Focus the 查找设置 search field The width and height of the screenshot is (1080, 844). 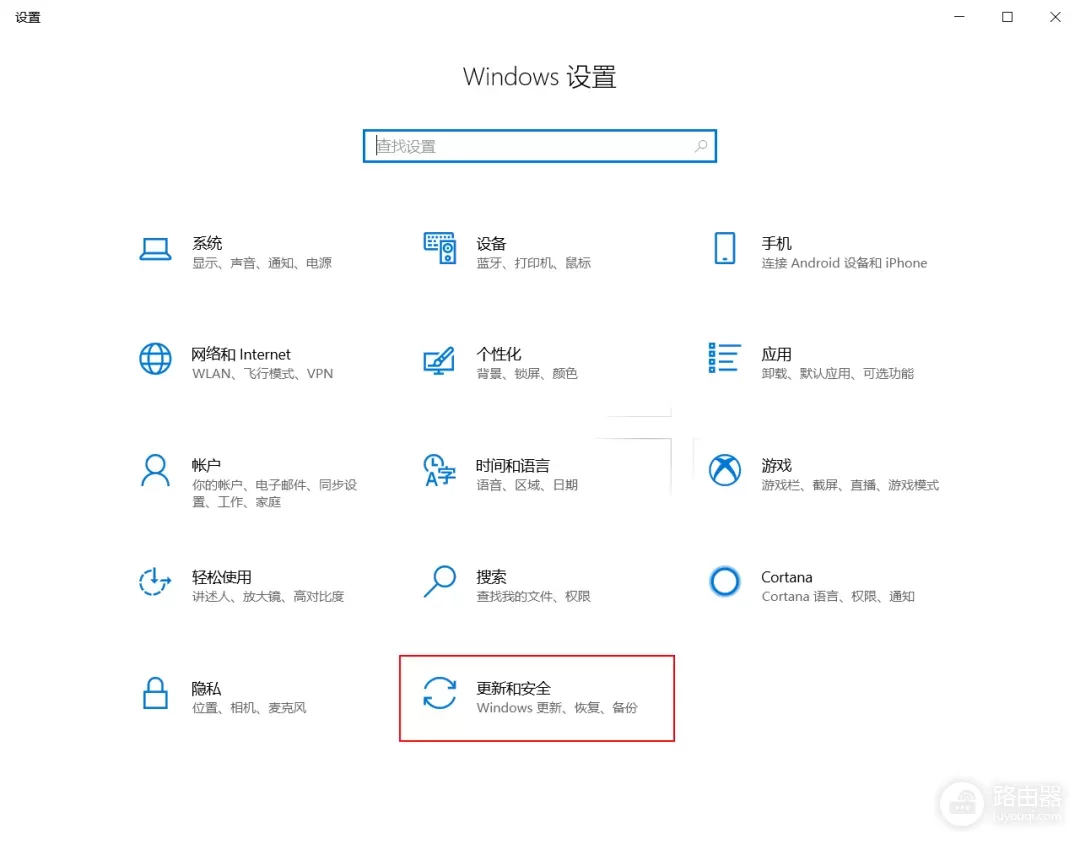click(x=540, y=146)
